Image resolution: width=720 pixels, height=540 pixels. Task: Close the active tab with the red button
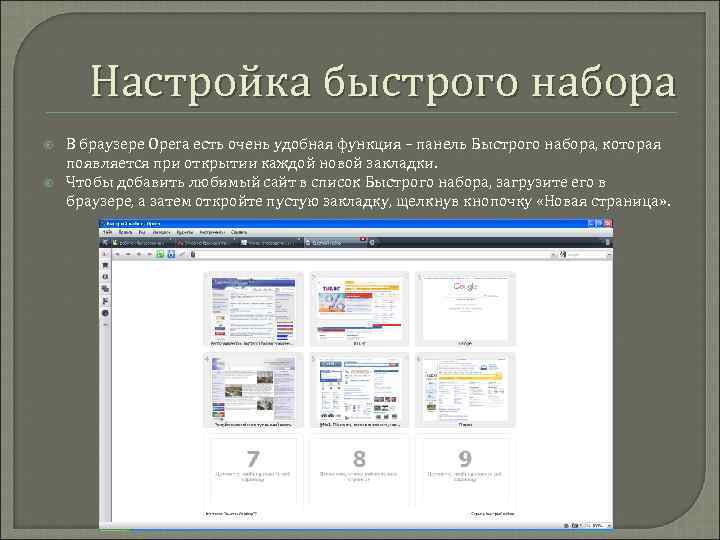363,238
